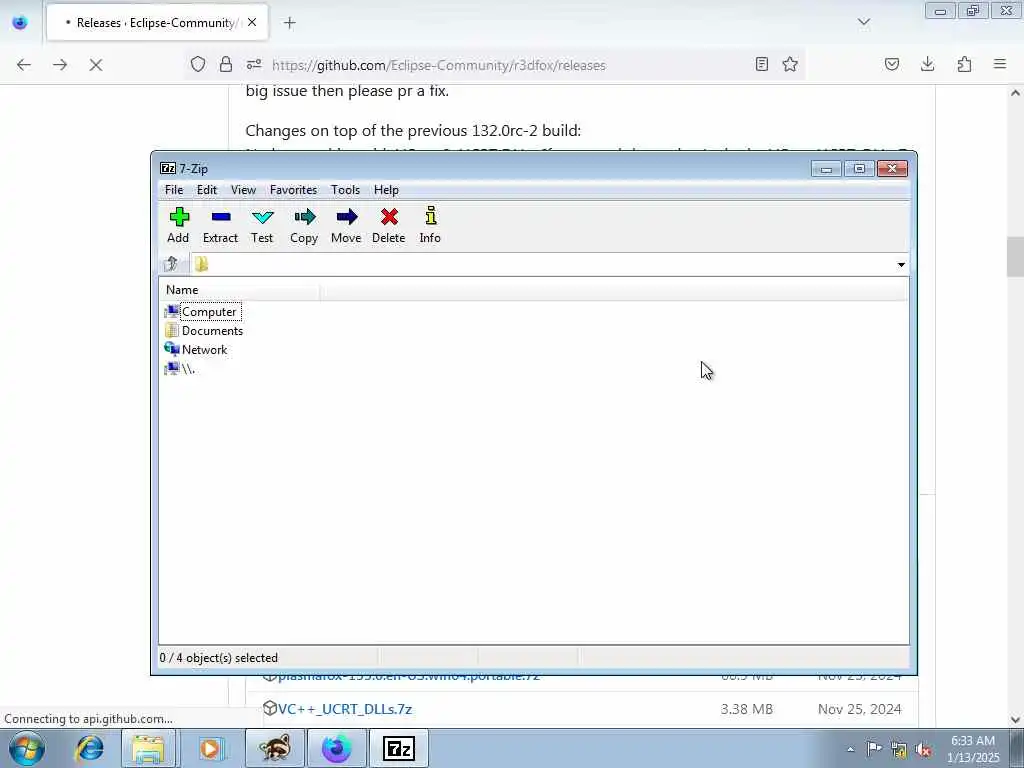Open Firefox downloads panel
Screen dimensions: 1024x768
tap(927, 64)
